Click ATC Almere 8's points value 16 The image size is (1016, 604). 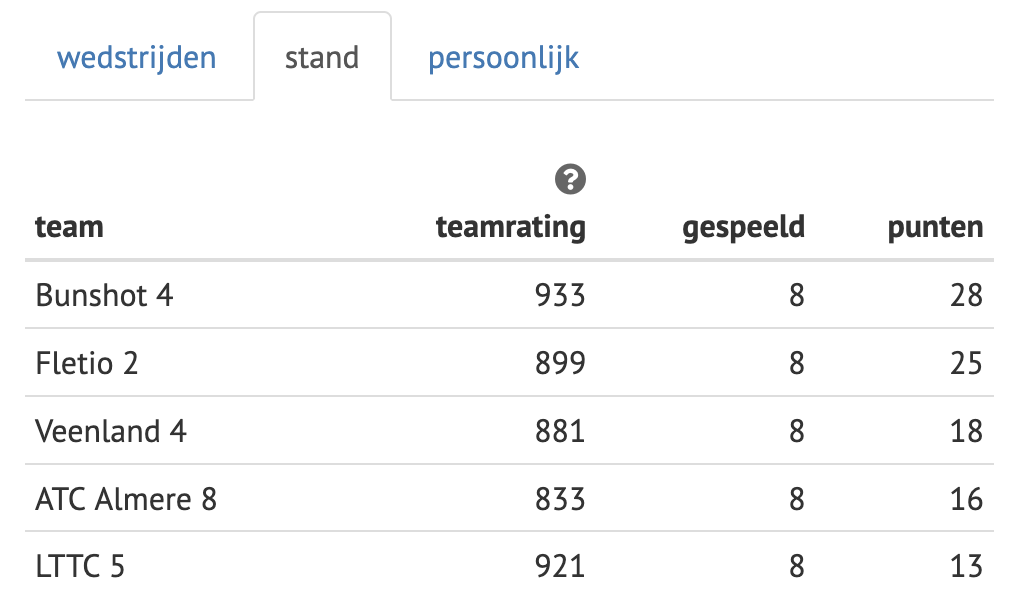point(966,499)
